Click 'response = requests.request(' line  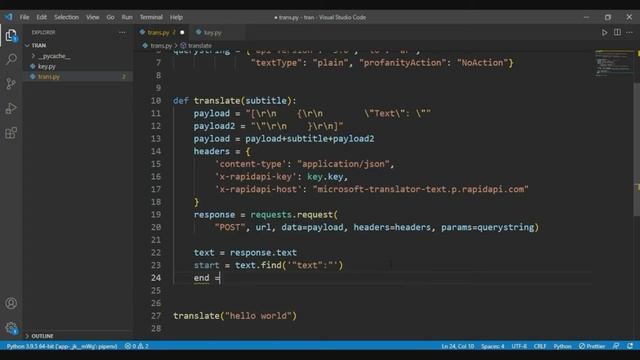click(x=266, y=214)
